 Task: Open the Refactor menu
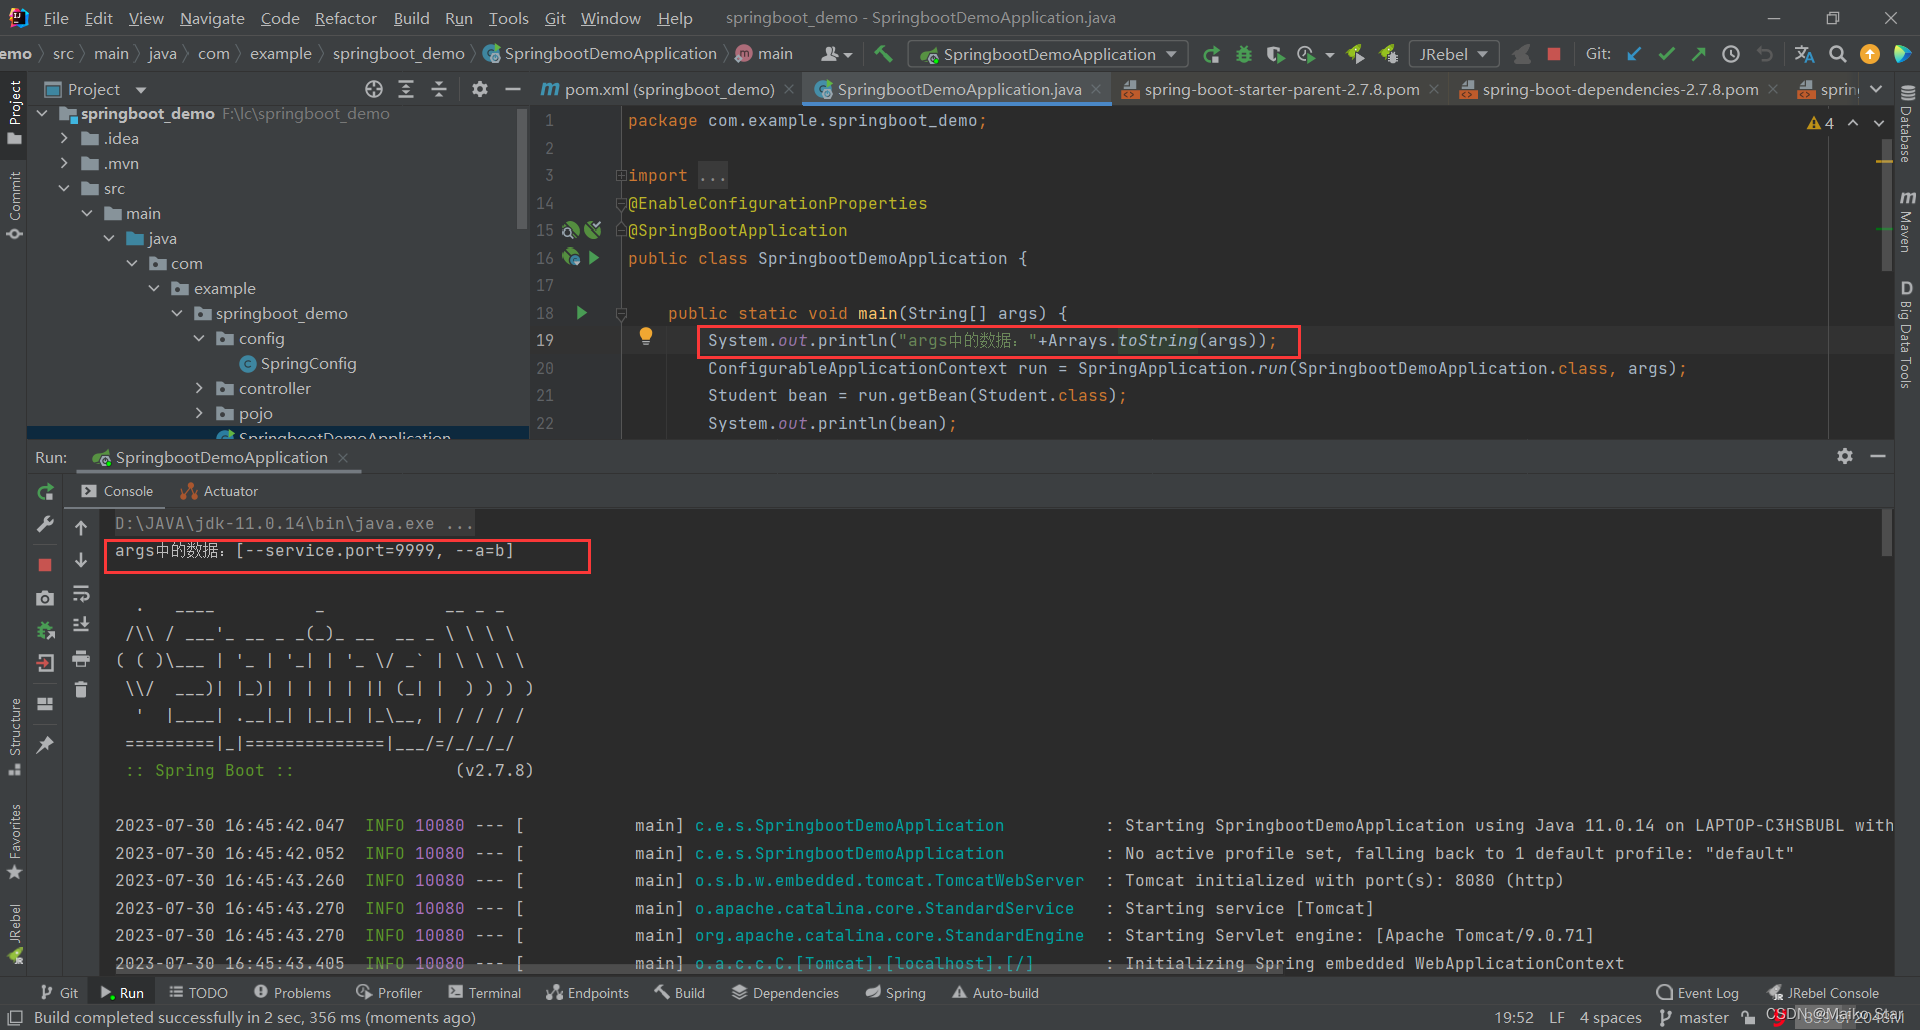[345, 18]
